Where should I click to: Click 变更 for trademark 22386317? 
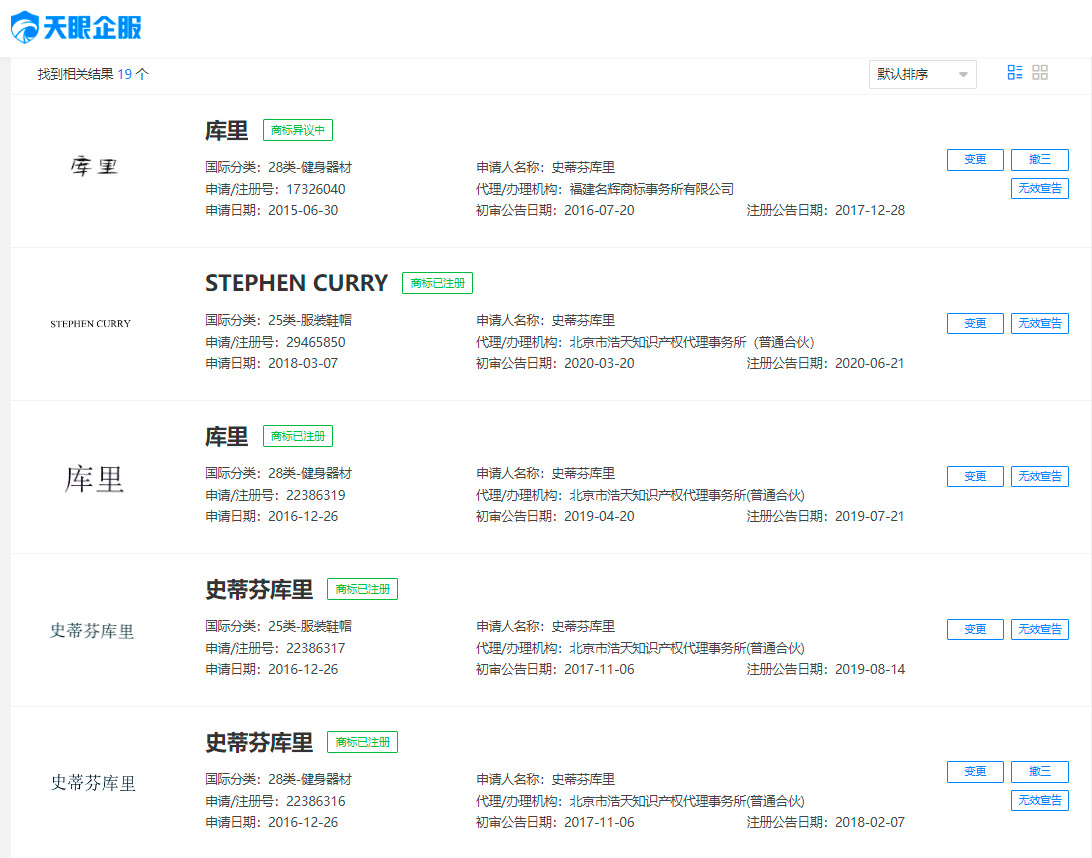pyautogui.click(x=975, y=629)
